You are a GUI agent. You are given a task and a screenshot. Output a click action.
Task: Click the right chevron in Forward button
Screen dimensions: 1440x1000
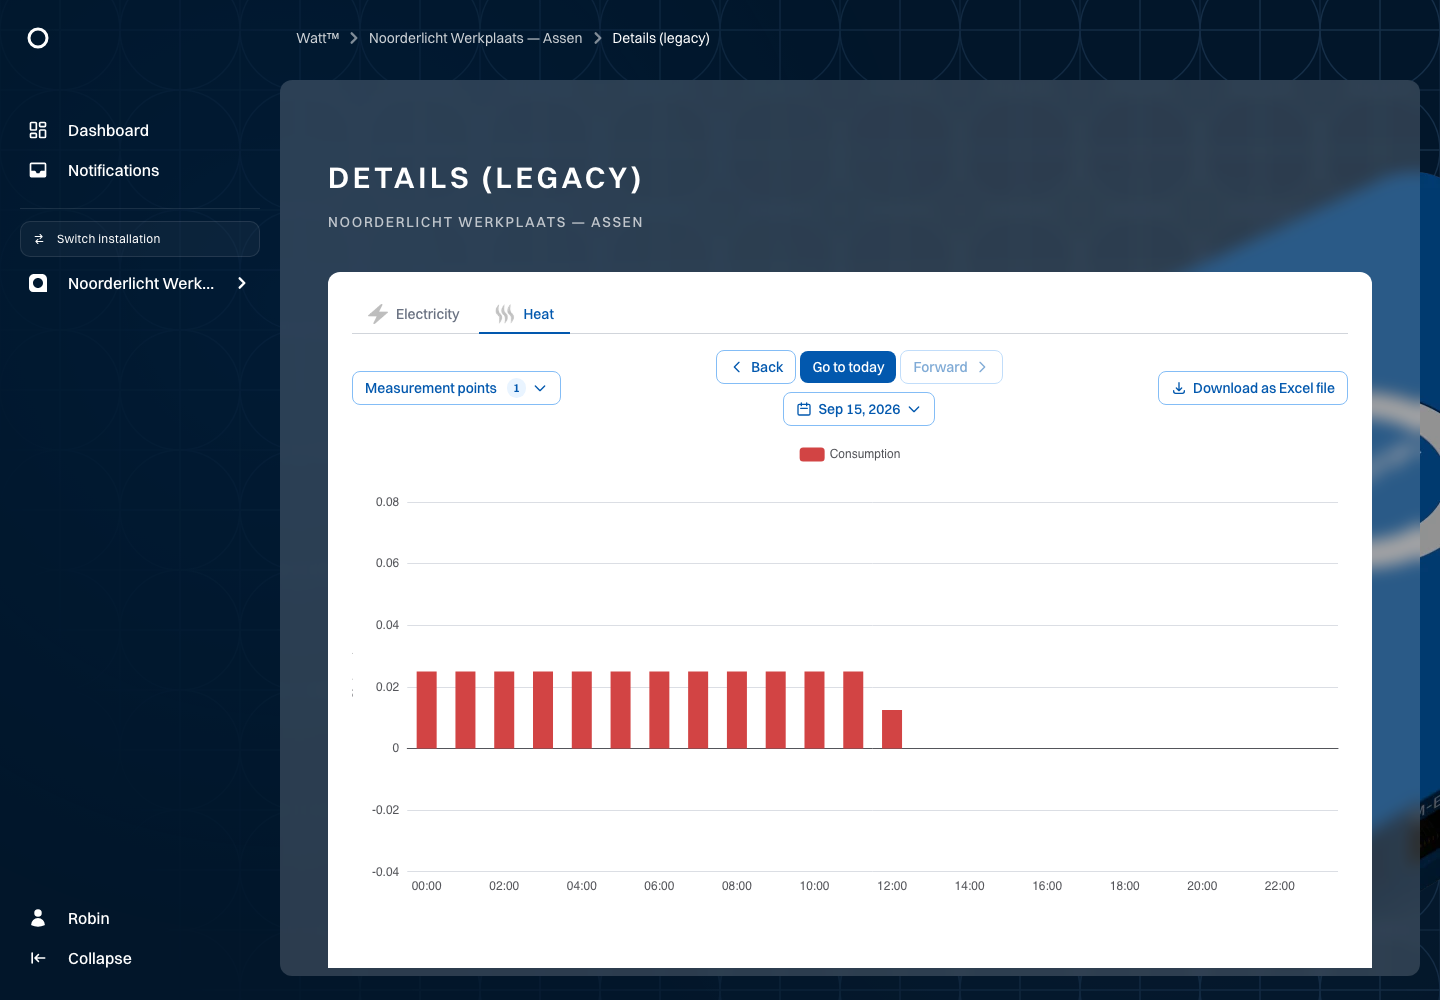coord(982,367)
